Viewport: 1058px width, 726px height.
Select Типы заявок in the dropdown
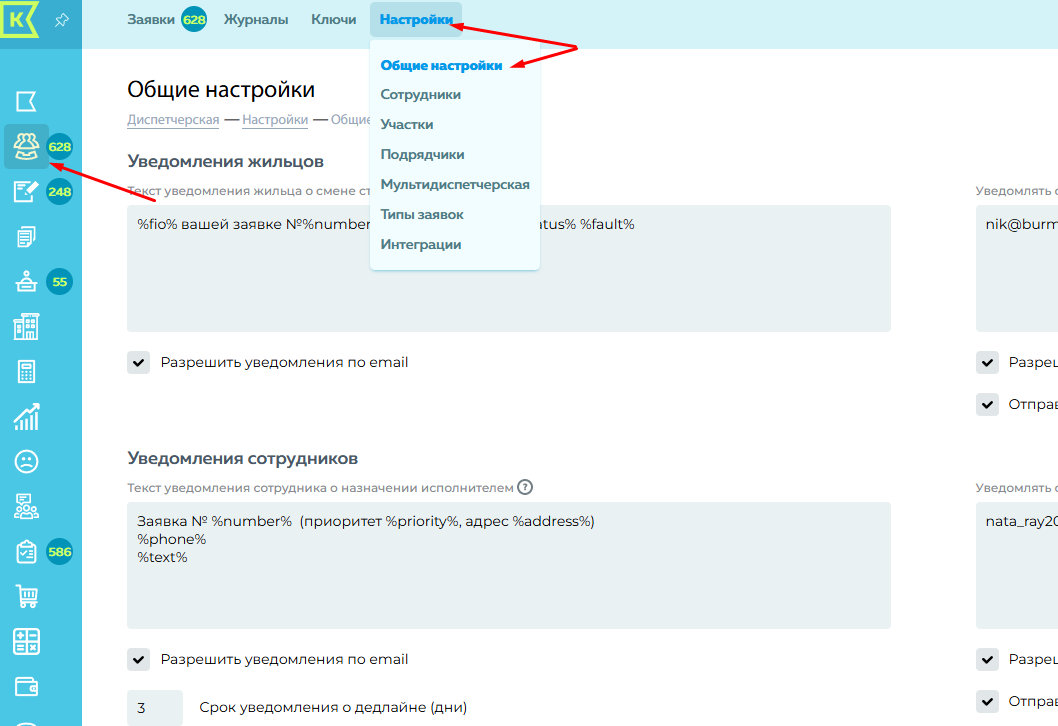(x=421, y=214)
